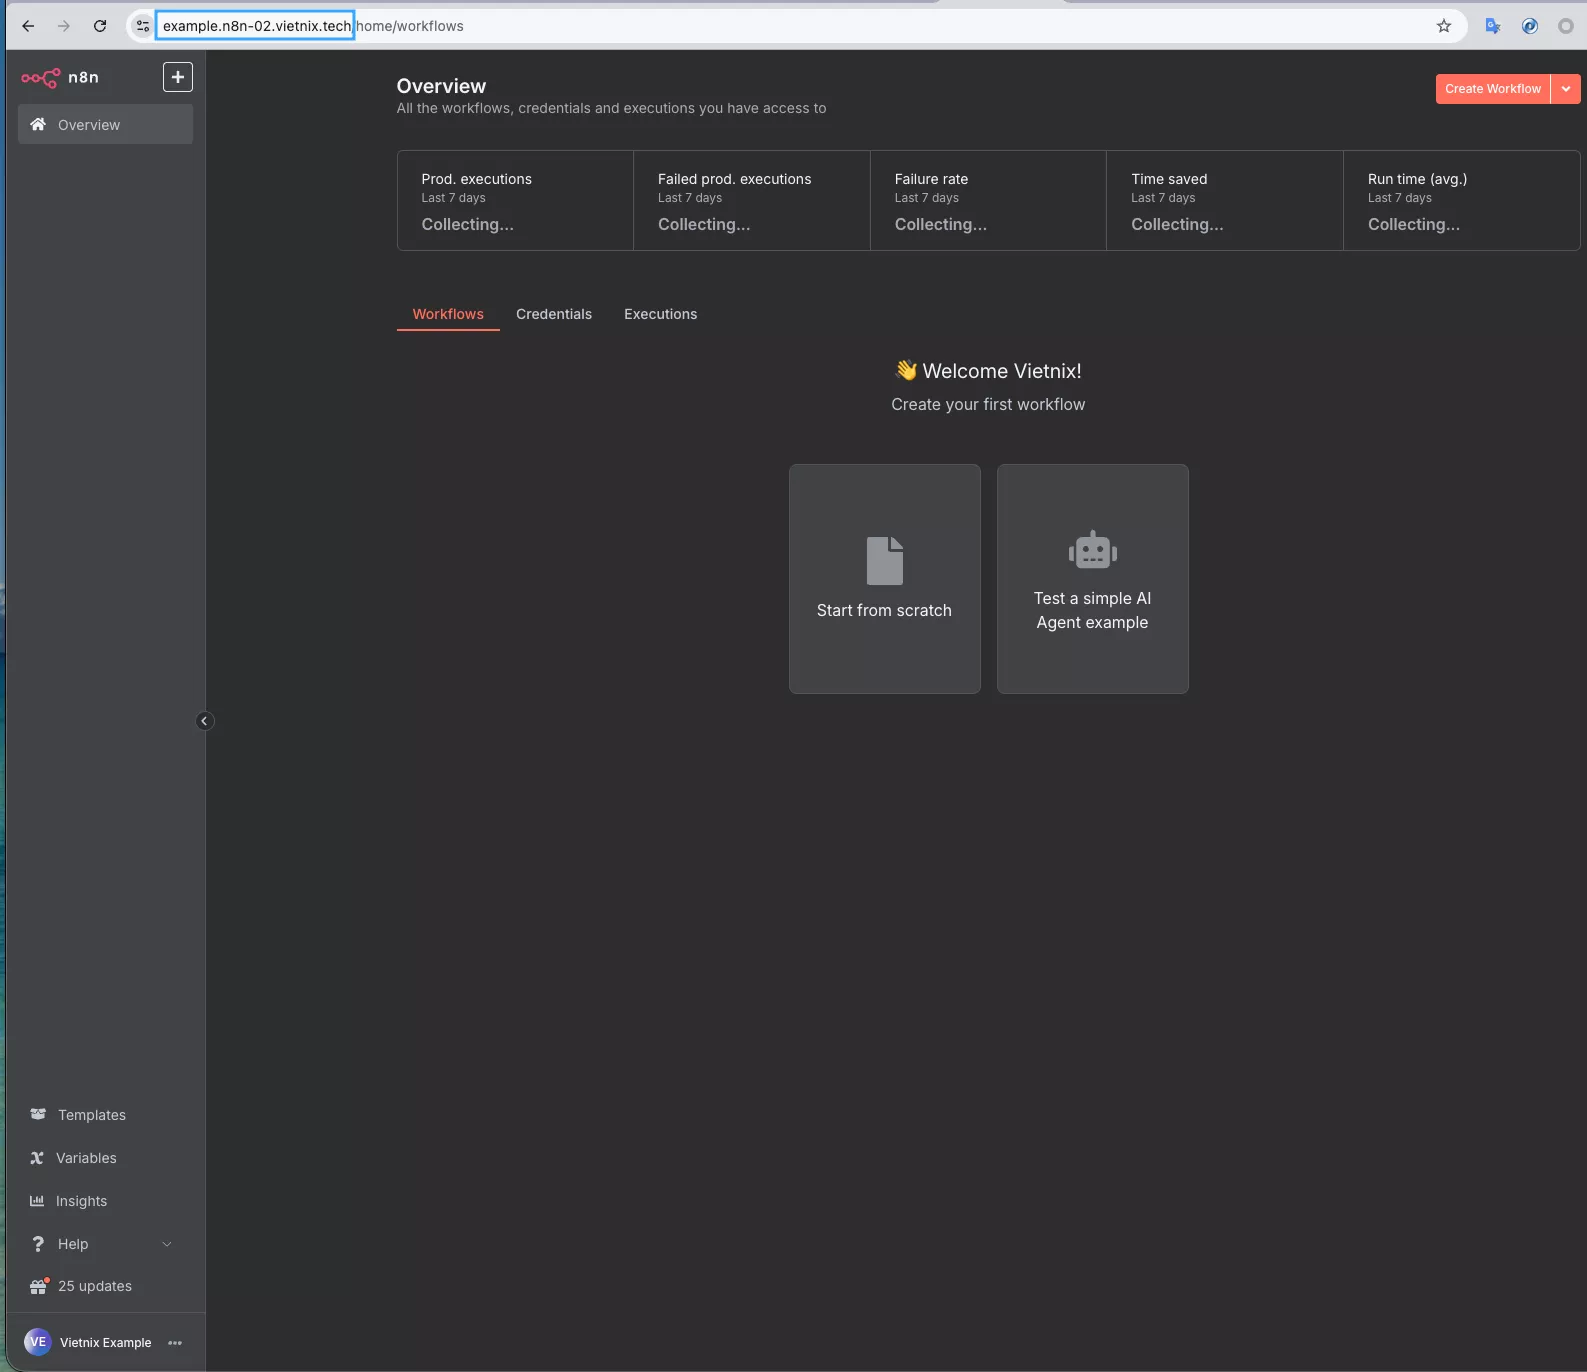The height and width of the screenshot is (1372, 1587).
Task: Click the site info icon in address bar
Action: coord(143,26)
